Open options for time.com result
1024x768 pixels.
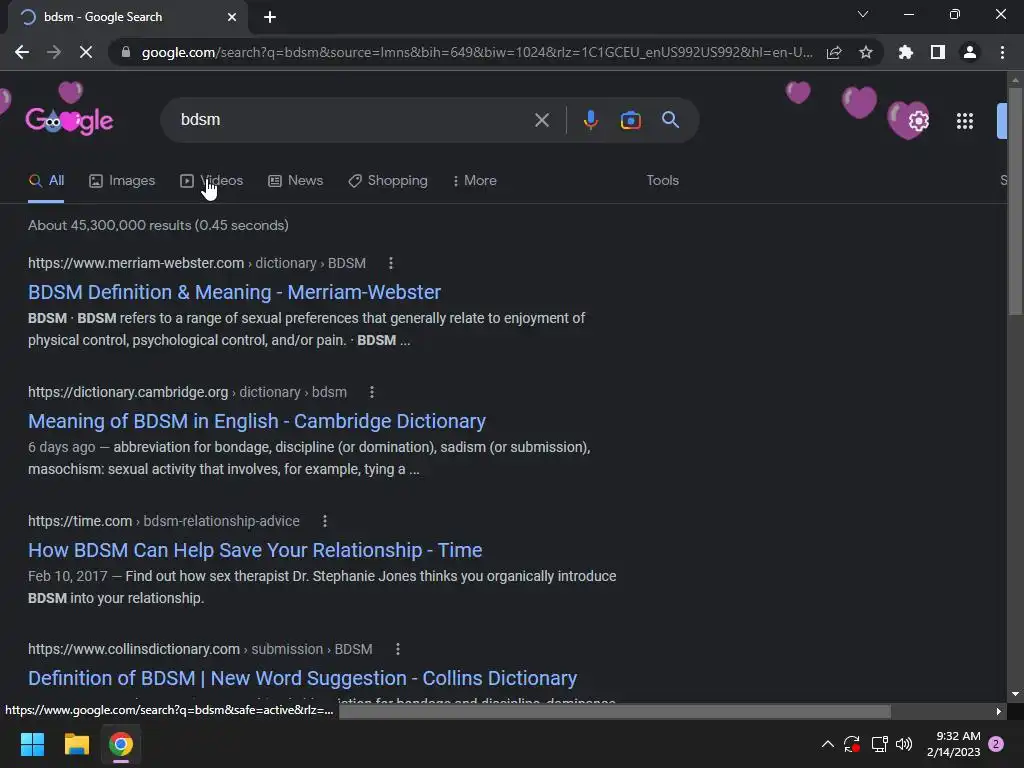point(325,521)
